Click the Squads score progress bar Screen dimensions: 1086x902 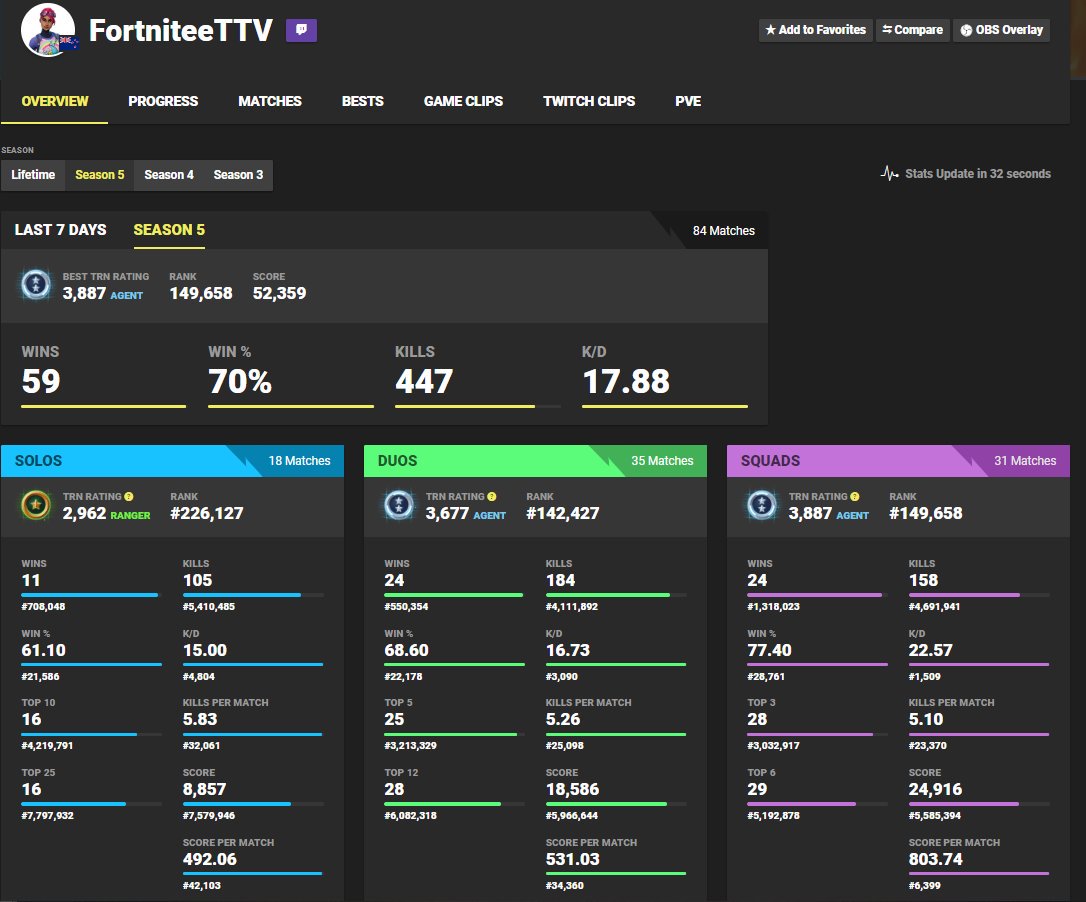point(979,804)
